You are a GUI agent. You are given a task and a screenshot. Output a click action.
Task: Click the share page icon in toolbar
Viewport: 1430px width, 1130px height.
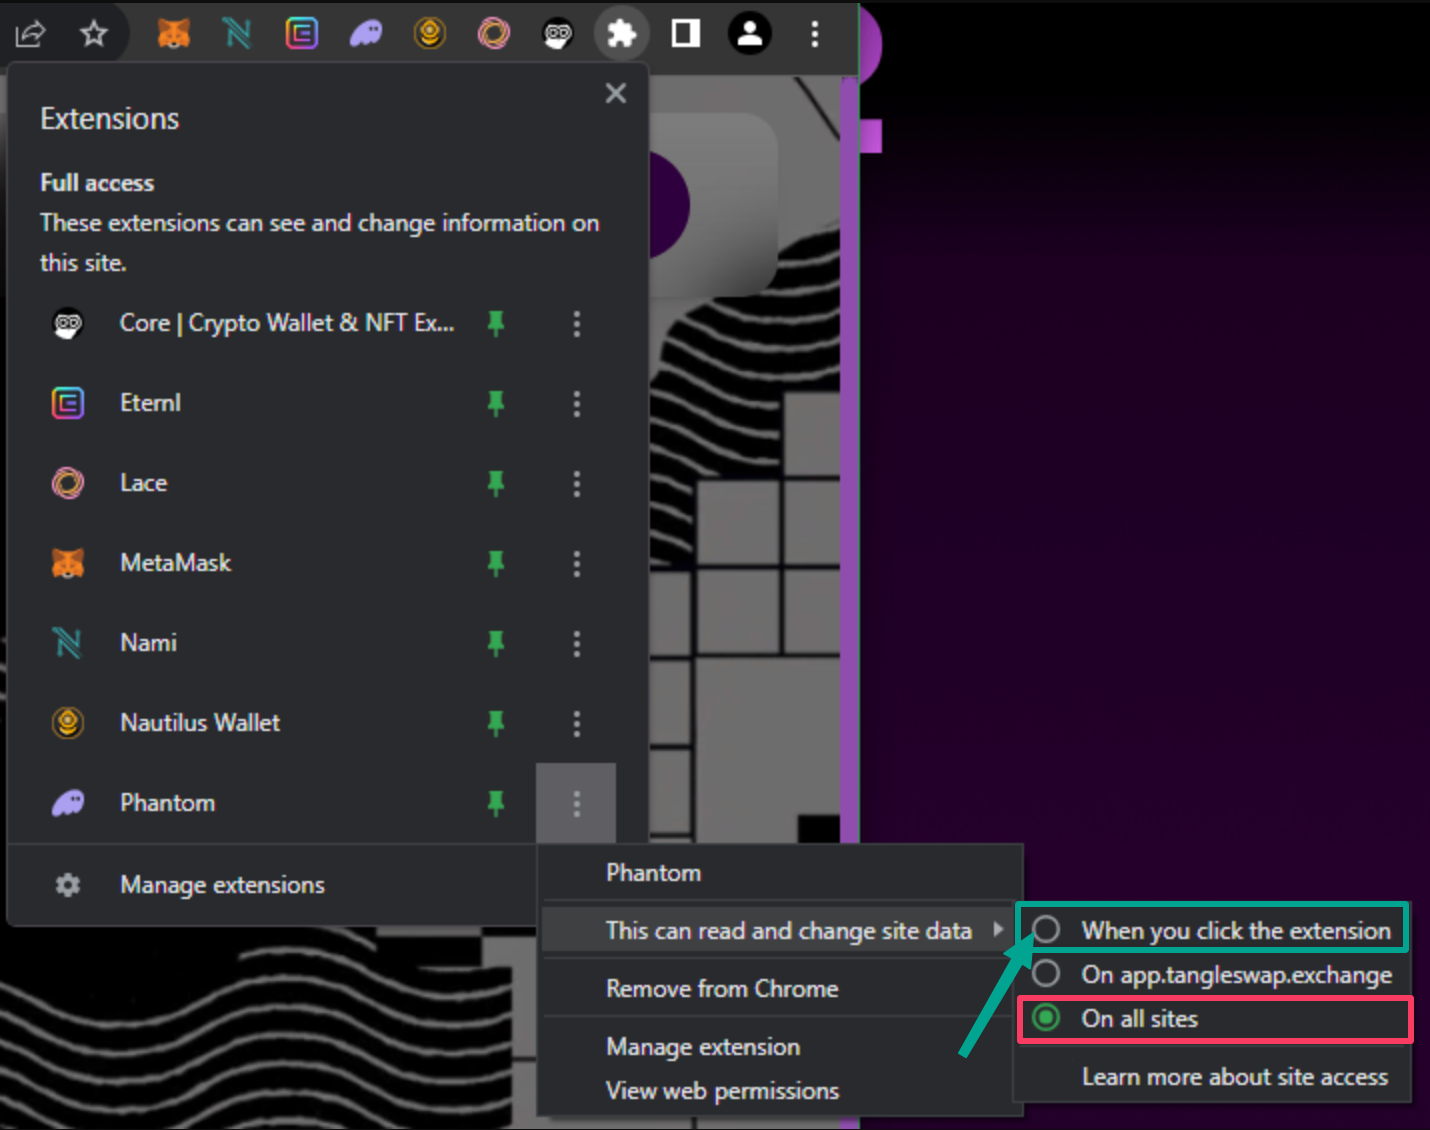pos(30,34)
